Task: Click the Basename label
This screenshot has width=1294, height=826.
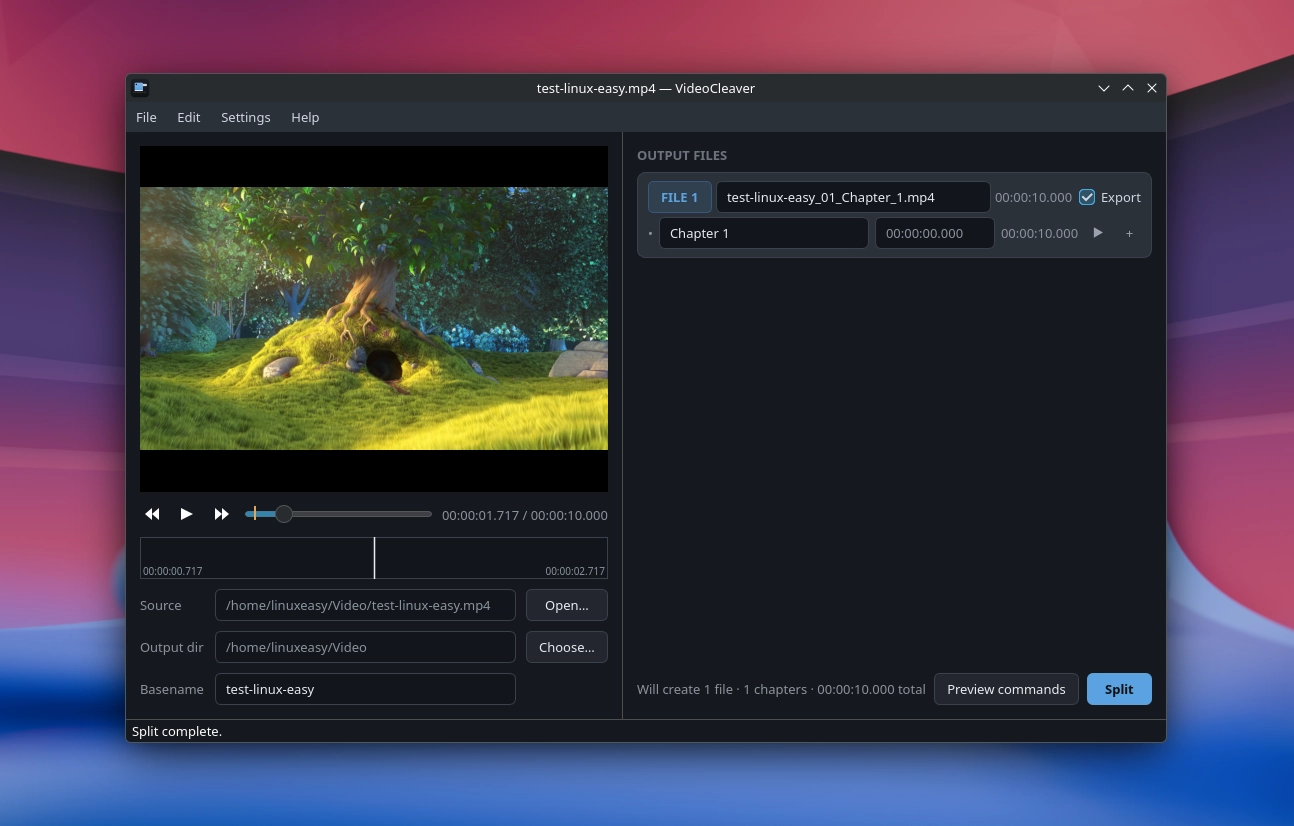Action: click(172, 689)
